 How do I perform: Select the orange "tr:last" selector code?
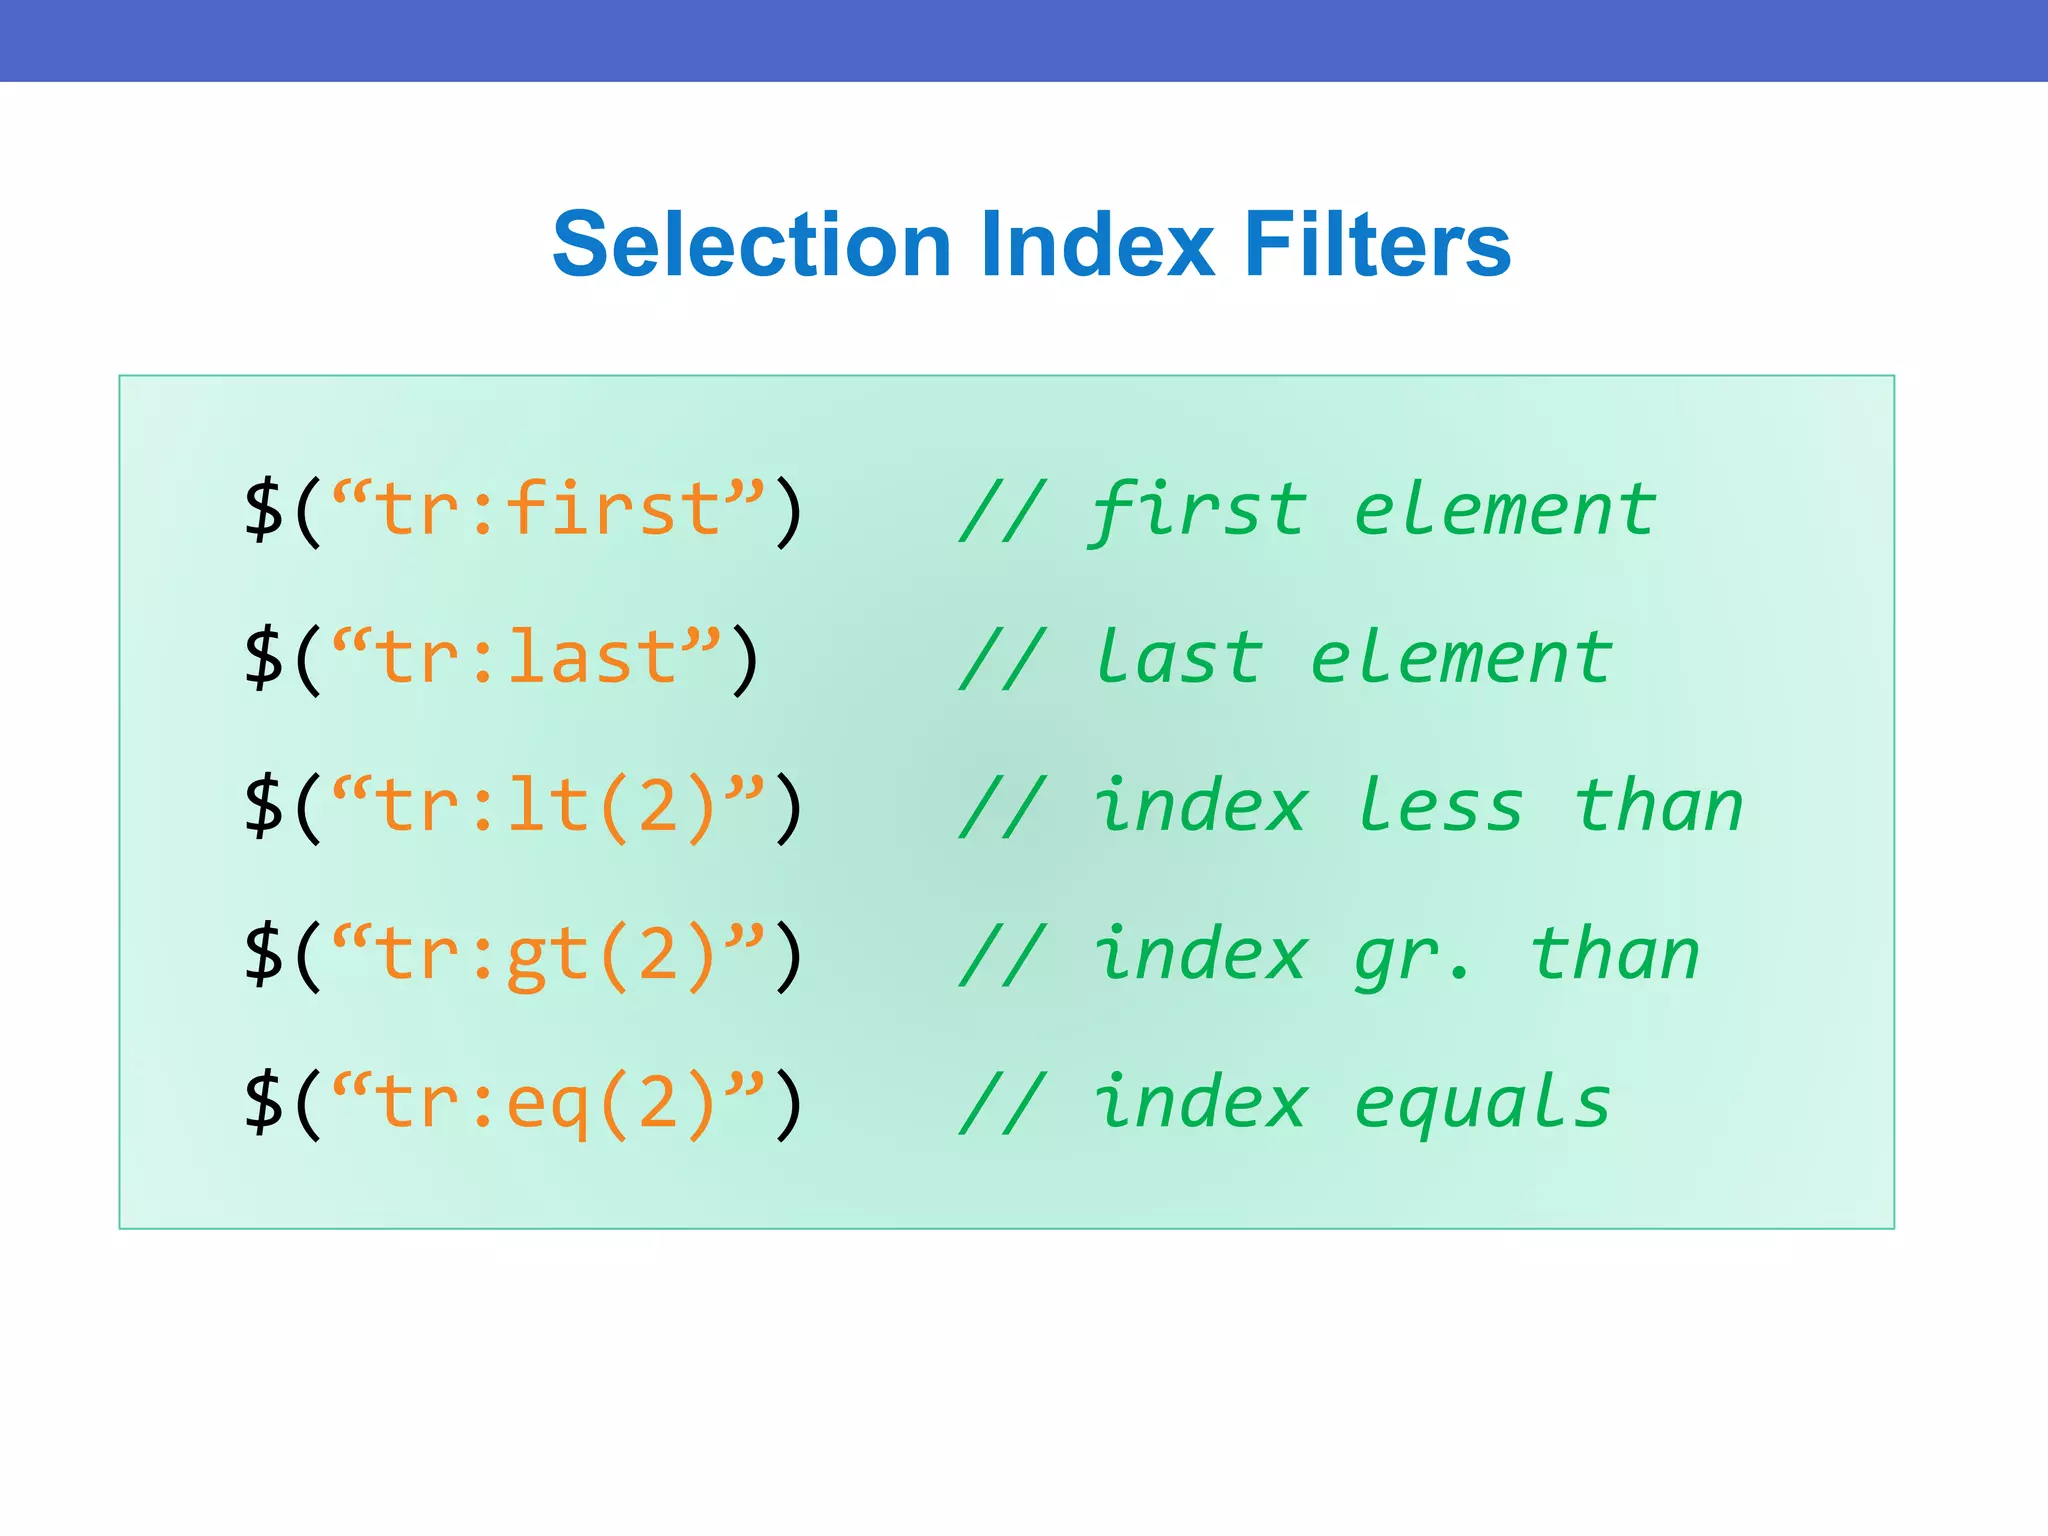pyautogui.click(x=526, y=658)
